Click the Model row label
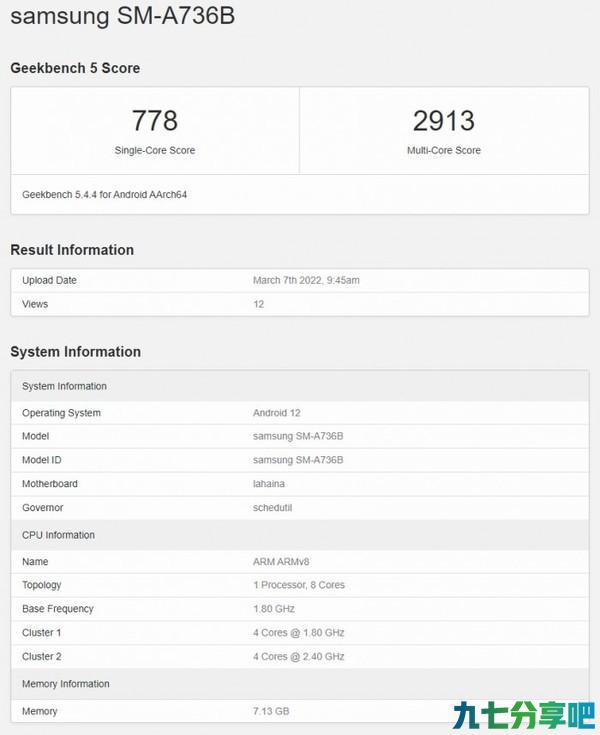 [36, 436]
